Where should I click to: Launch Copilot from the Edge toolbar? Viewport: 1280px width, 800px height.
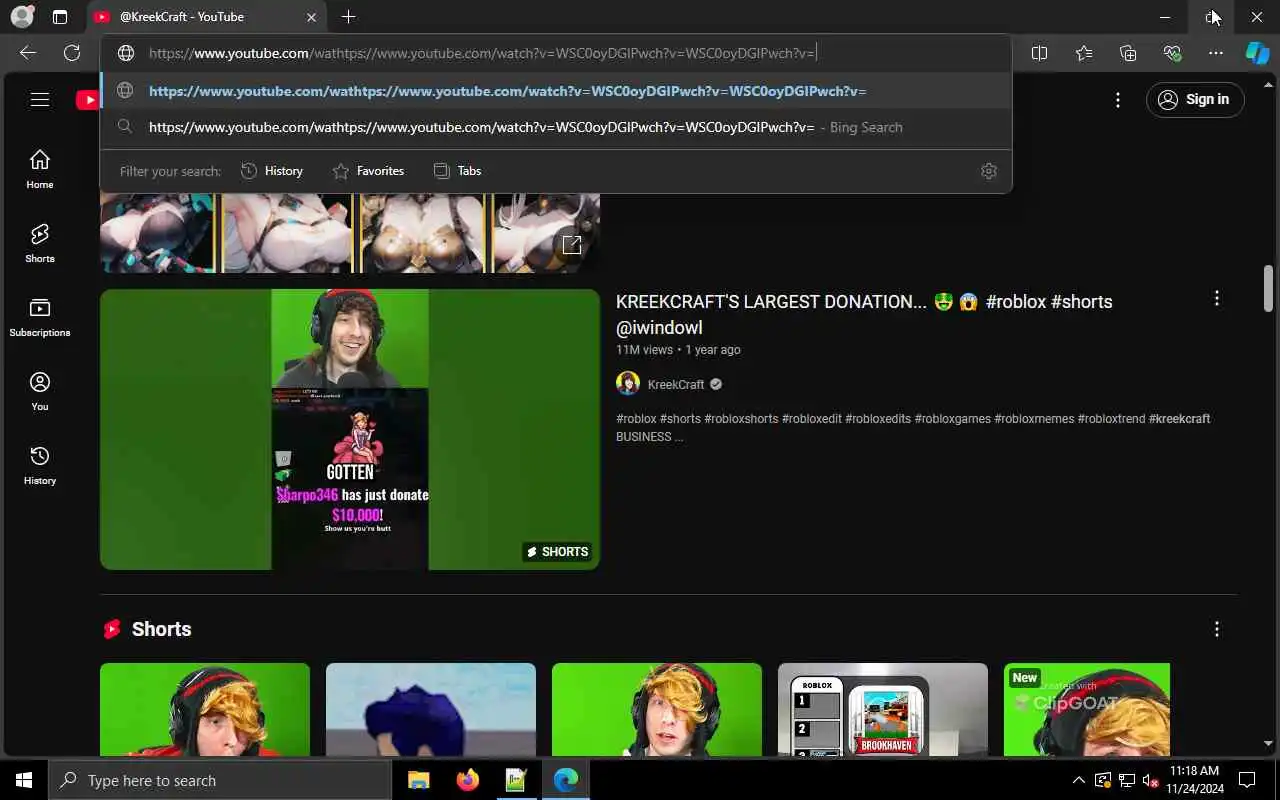pos(1257,53)
